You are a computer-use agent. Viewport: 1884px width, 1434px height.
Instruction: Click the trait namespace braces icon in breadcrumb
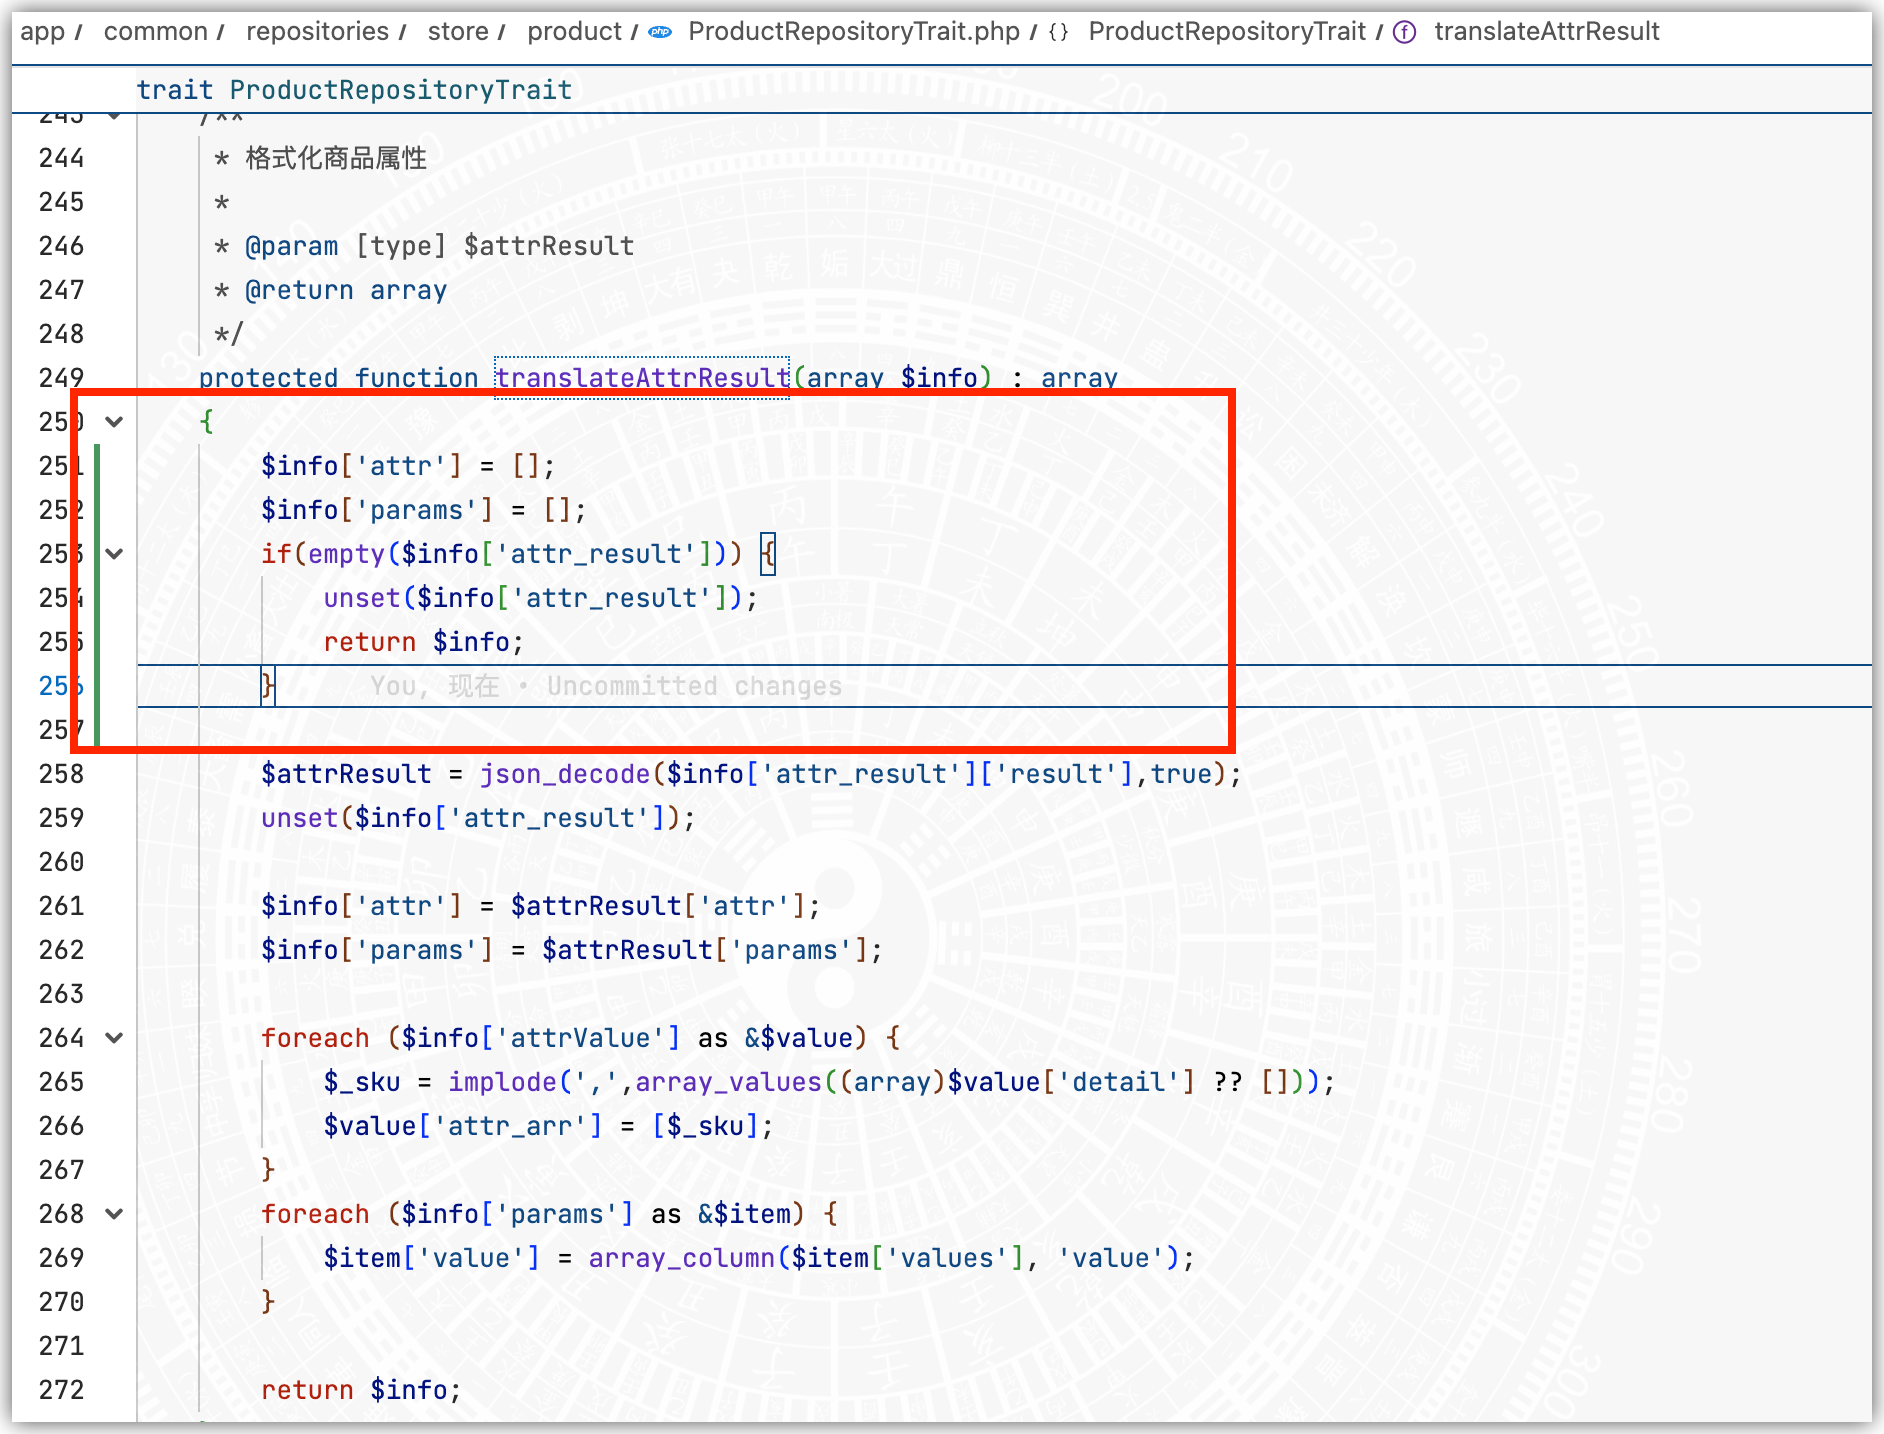[x=1058, y=32]
